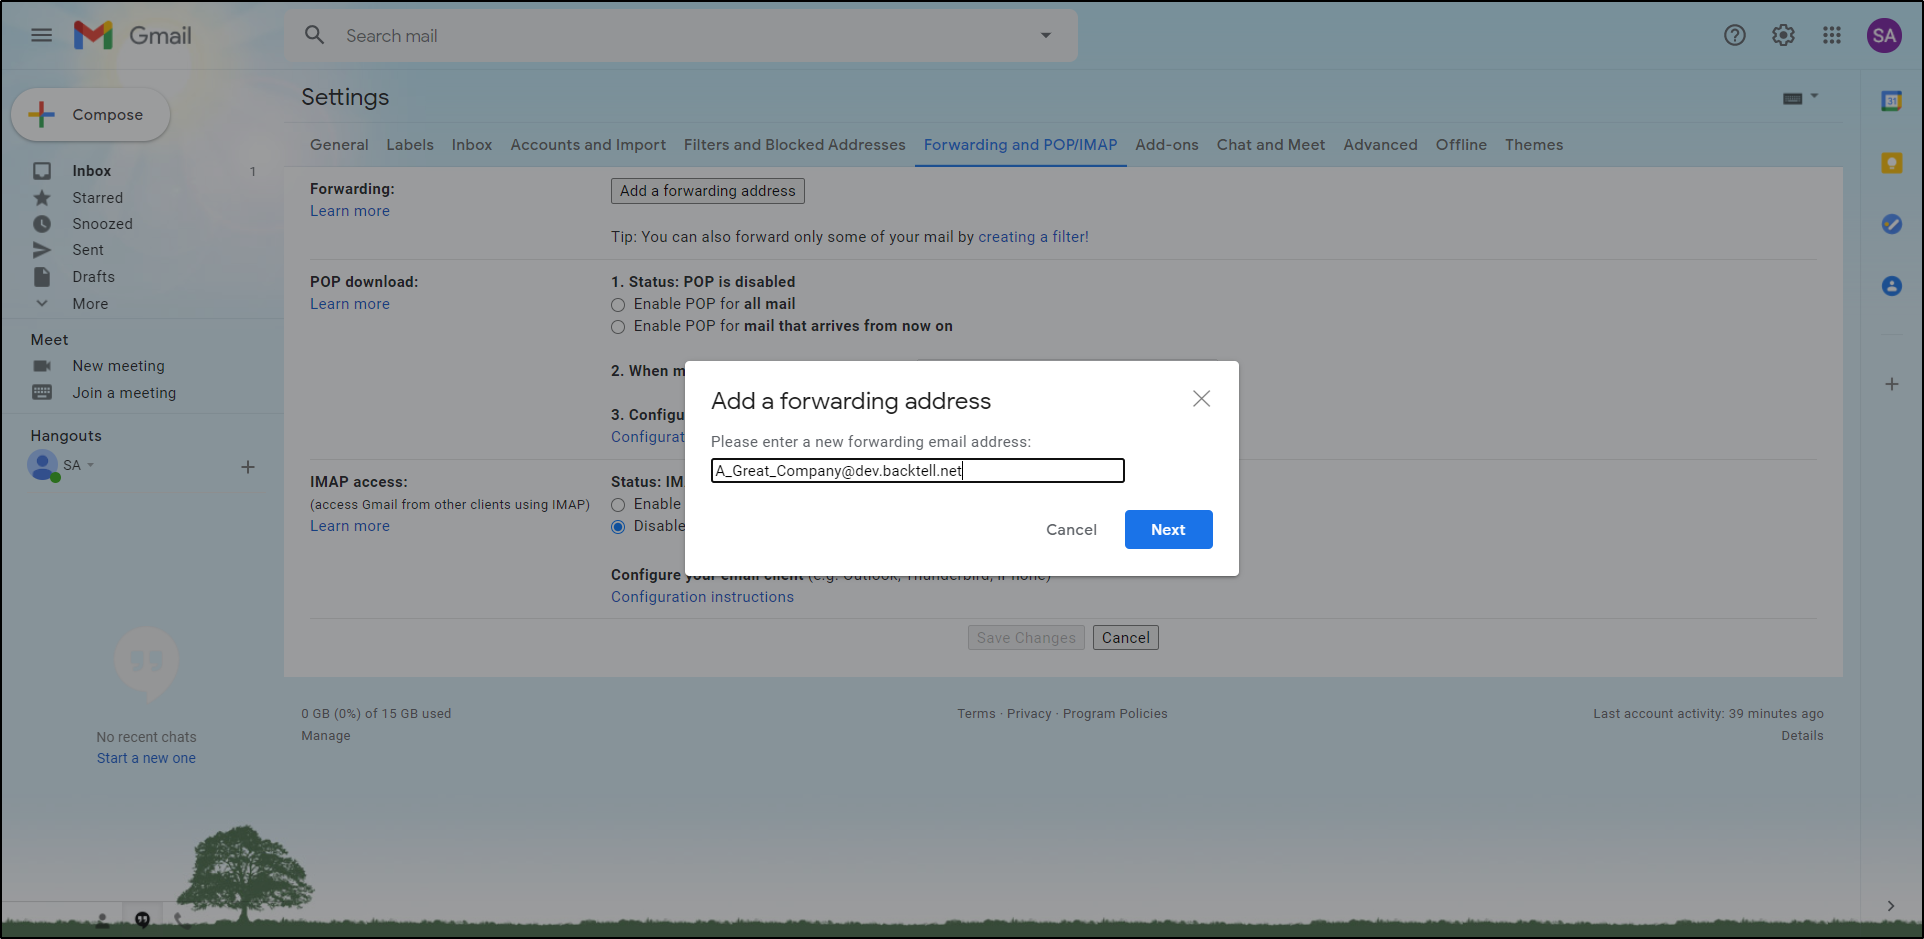The width and height of the screenshot is (1924, 939).
Task: Click the search magnifier icon
Action: pyautogui.click(x=315, y=35)
